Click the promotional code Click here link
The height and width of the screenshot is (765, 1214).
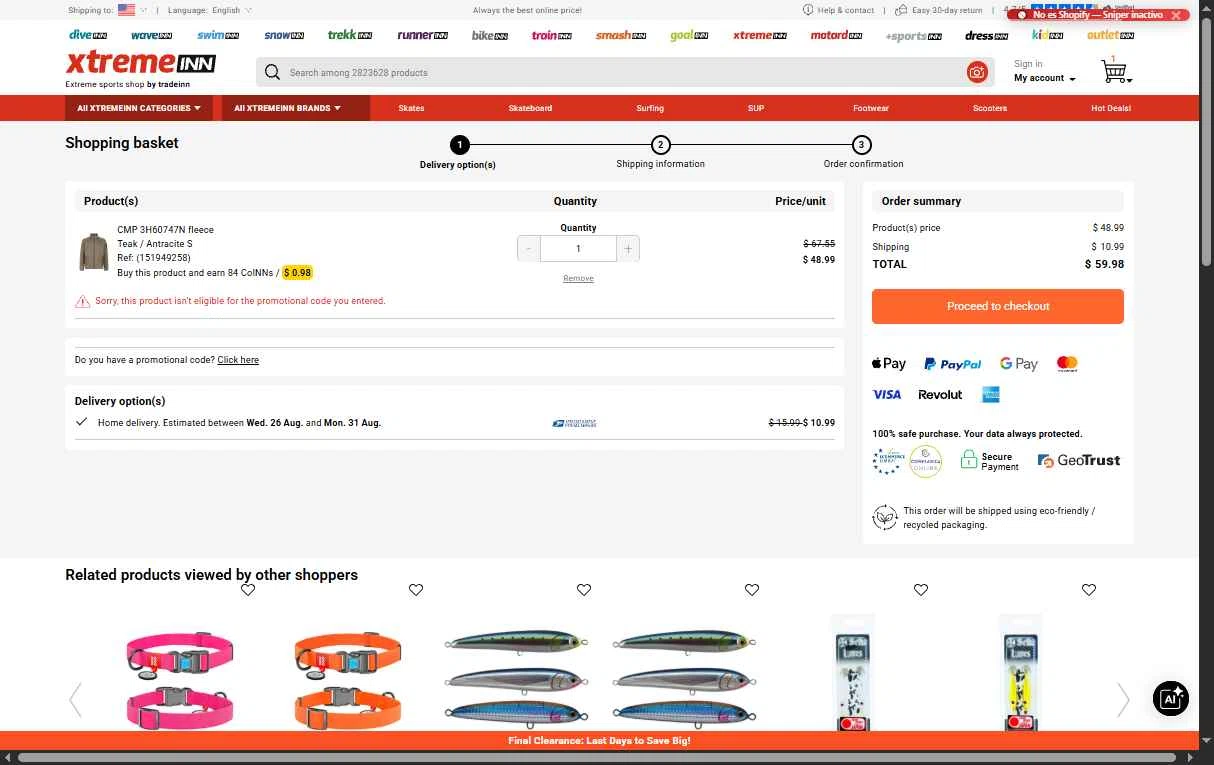pyautogui.click(x=238, y=360)
